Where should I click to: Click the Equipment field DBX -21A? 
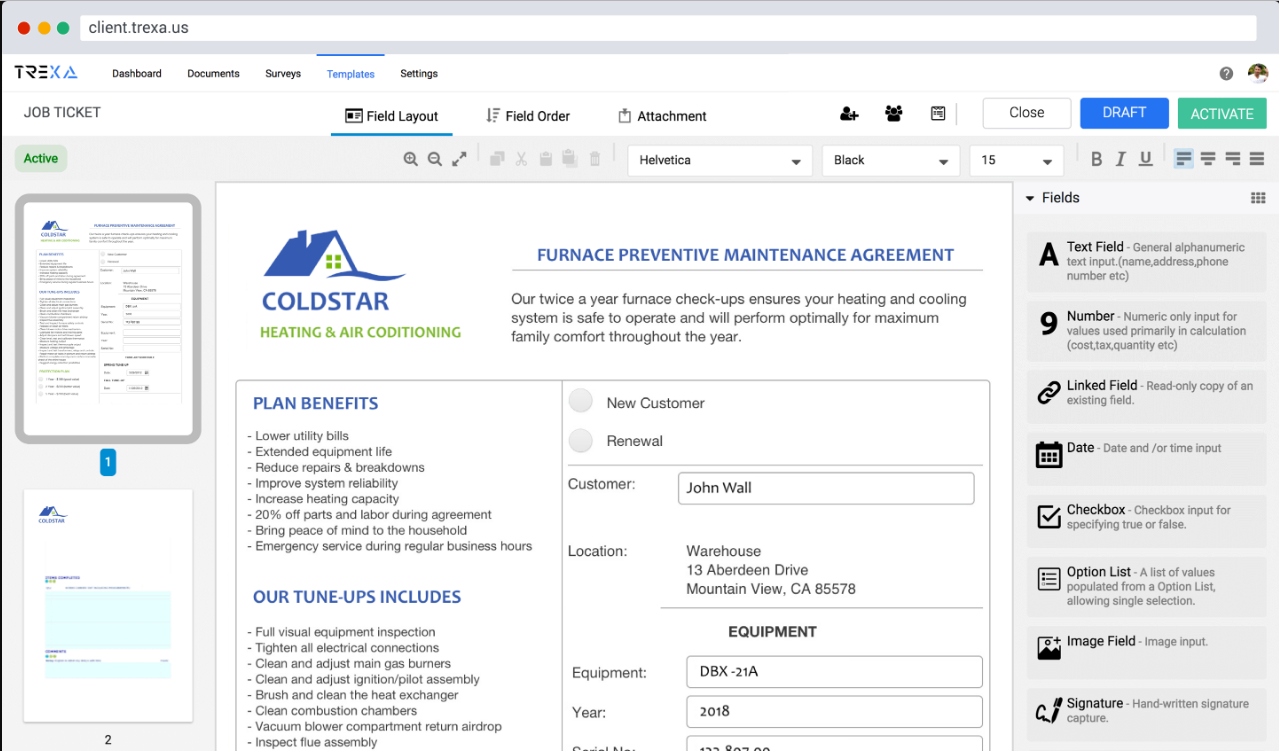[835, 672]
